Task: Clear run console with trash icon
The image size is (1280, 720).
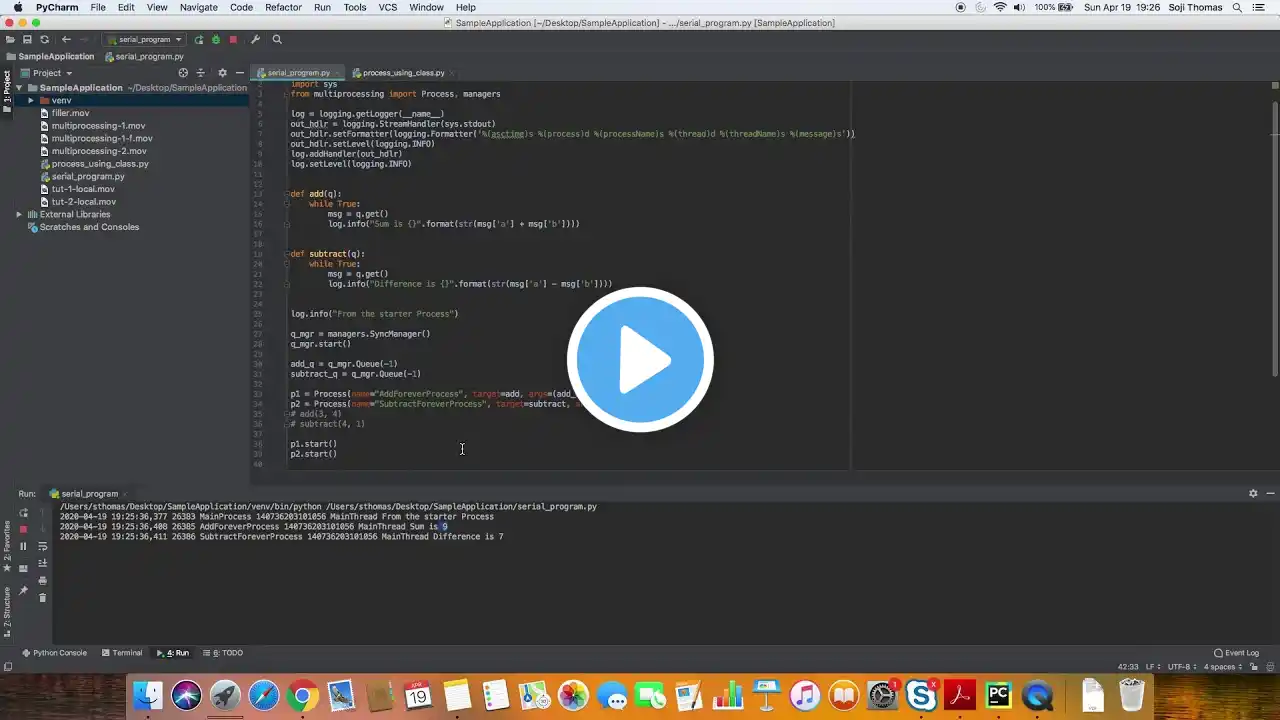Action: click(42, 598)
